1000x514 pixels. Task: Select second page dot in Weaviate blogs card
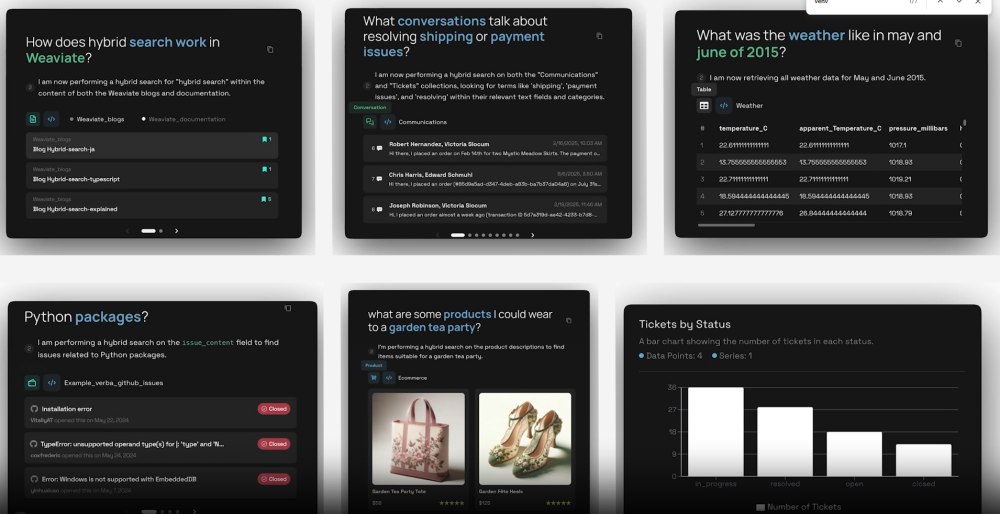161,231
